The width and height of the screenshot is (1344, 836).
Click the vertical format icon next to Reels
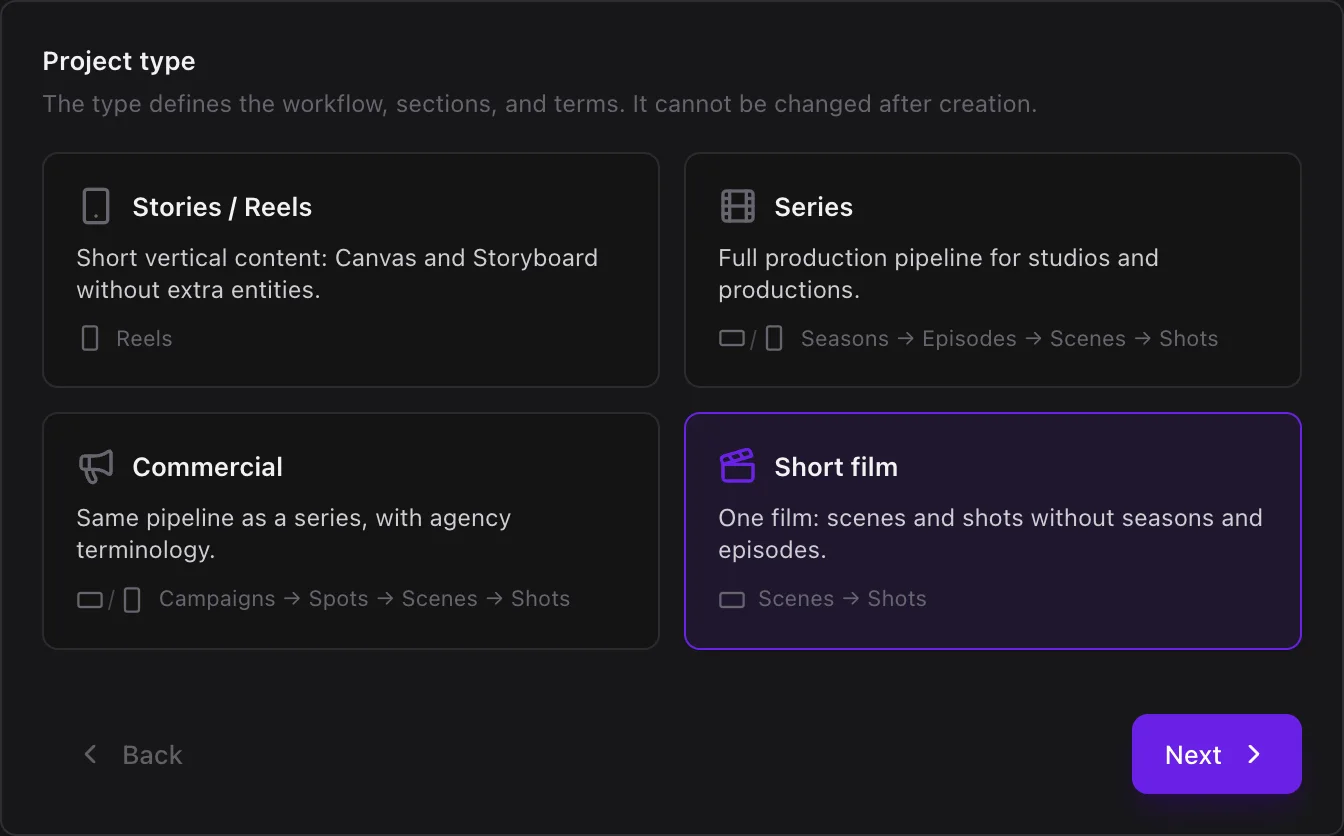90,339
